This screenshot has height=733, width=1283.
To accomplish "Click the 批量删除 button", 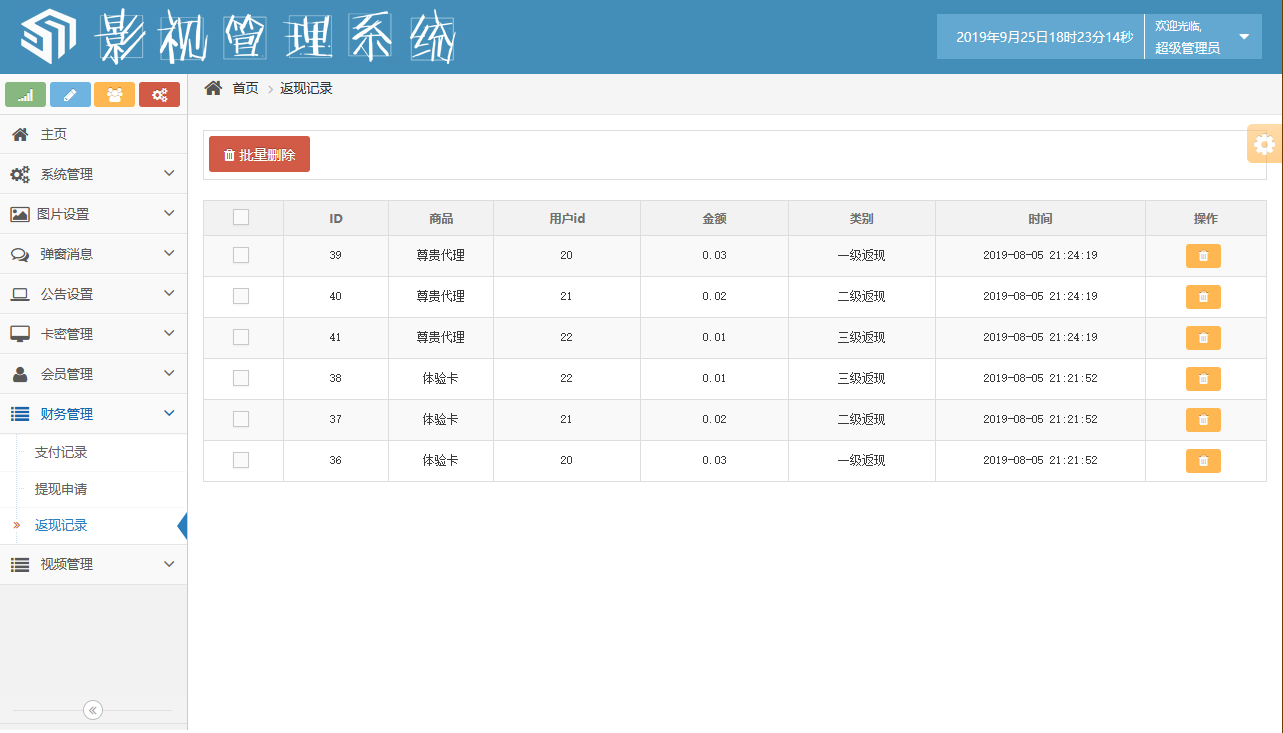I will [x=259, y=154].
